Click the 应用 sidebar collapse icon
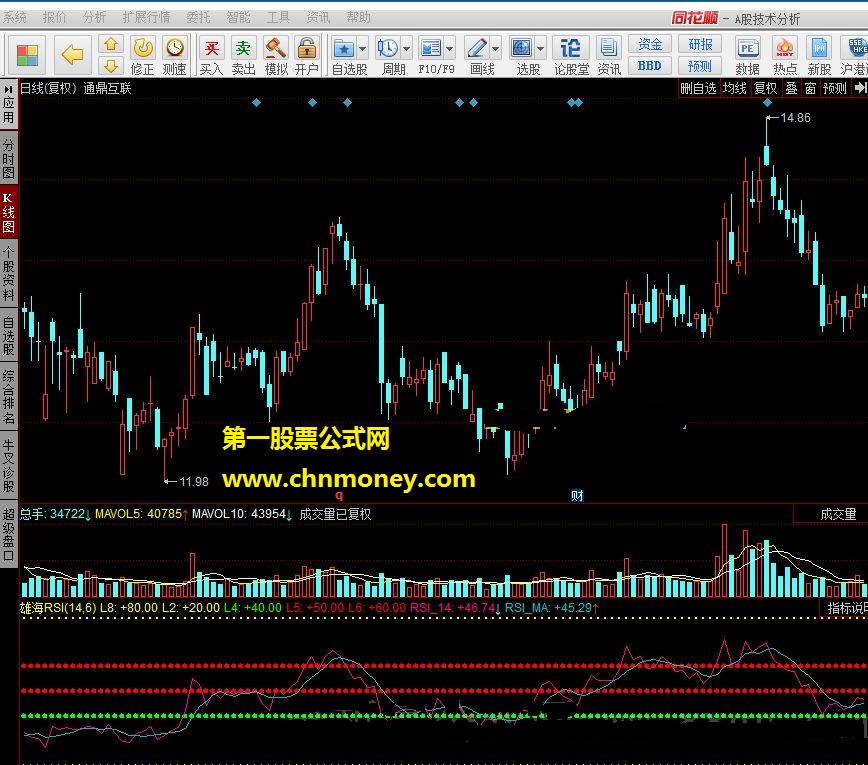This screenshot has height=765, width=868. (8, 89)
